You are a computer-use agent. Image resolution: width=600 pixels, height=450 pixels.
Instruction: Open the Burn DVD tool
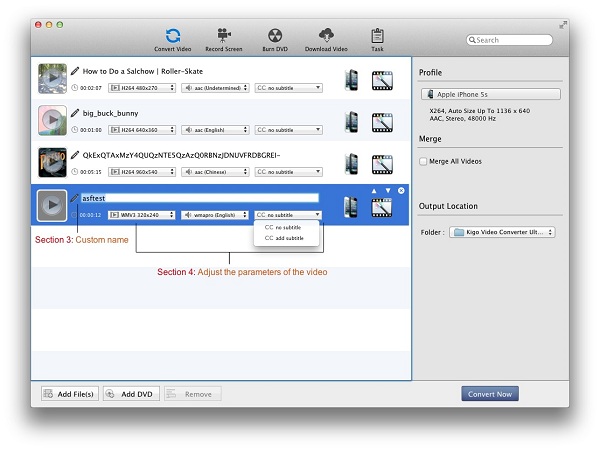275,40
